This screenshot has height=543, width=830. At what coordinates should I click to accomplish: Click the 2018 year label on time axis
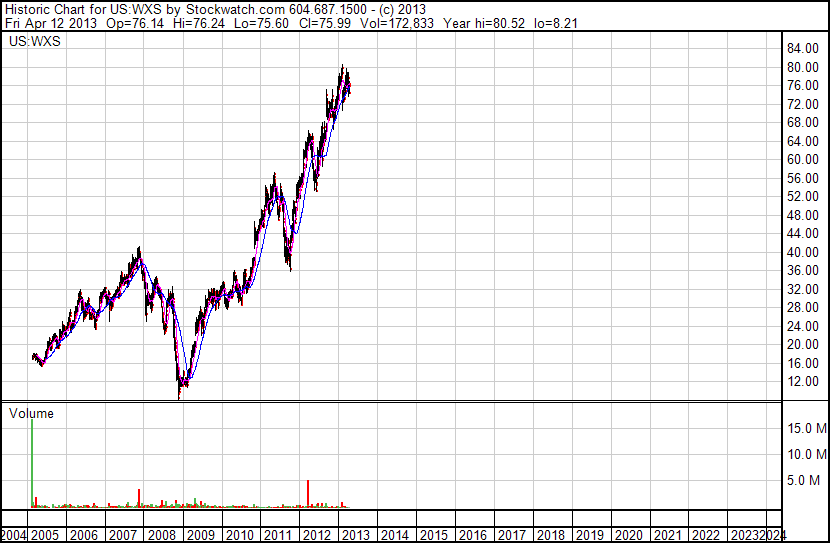(x=551, y=535)
